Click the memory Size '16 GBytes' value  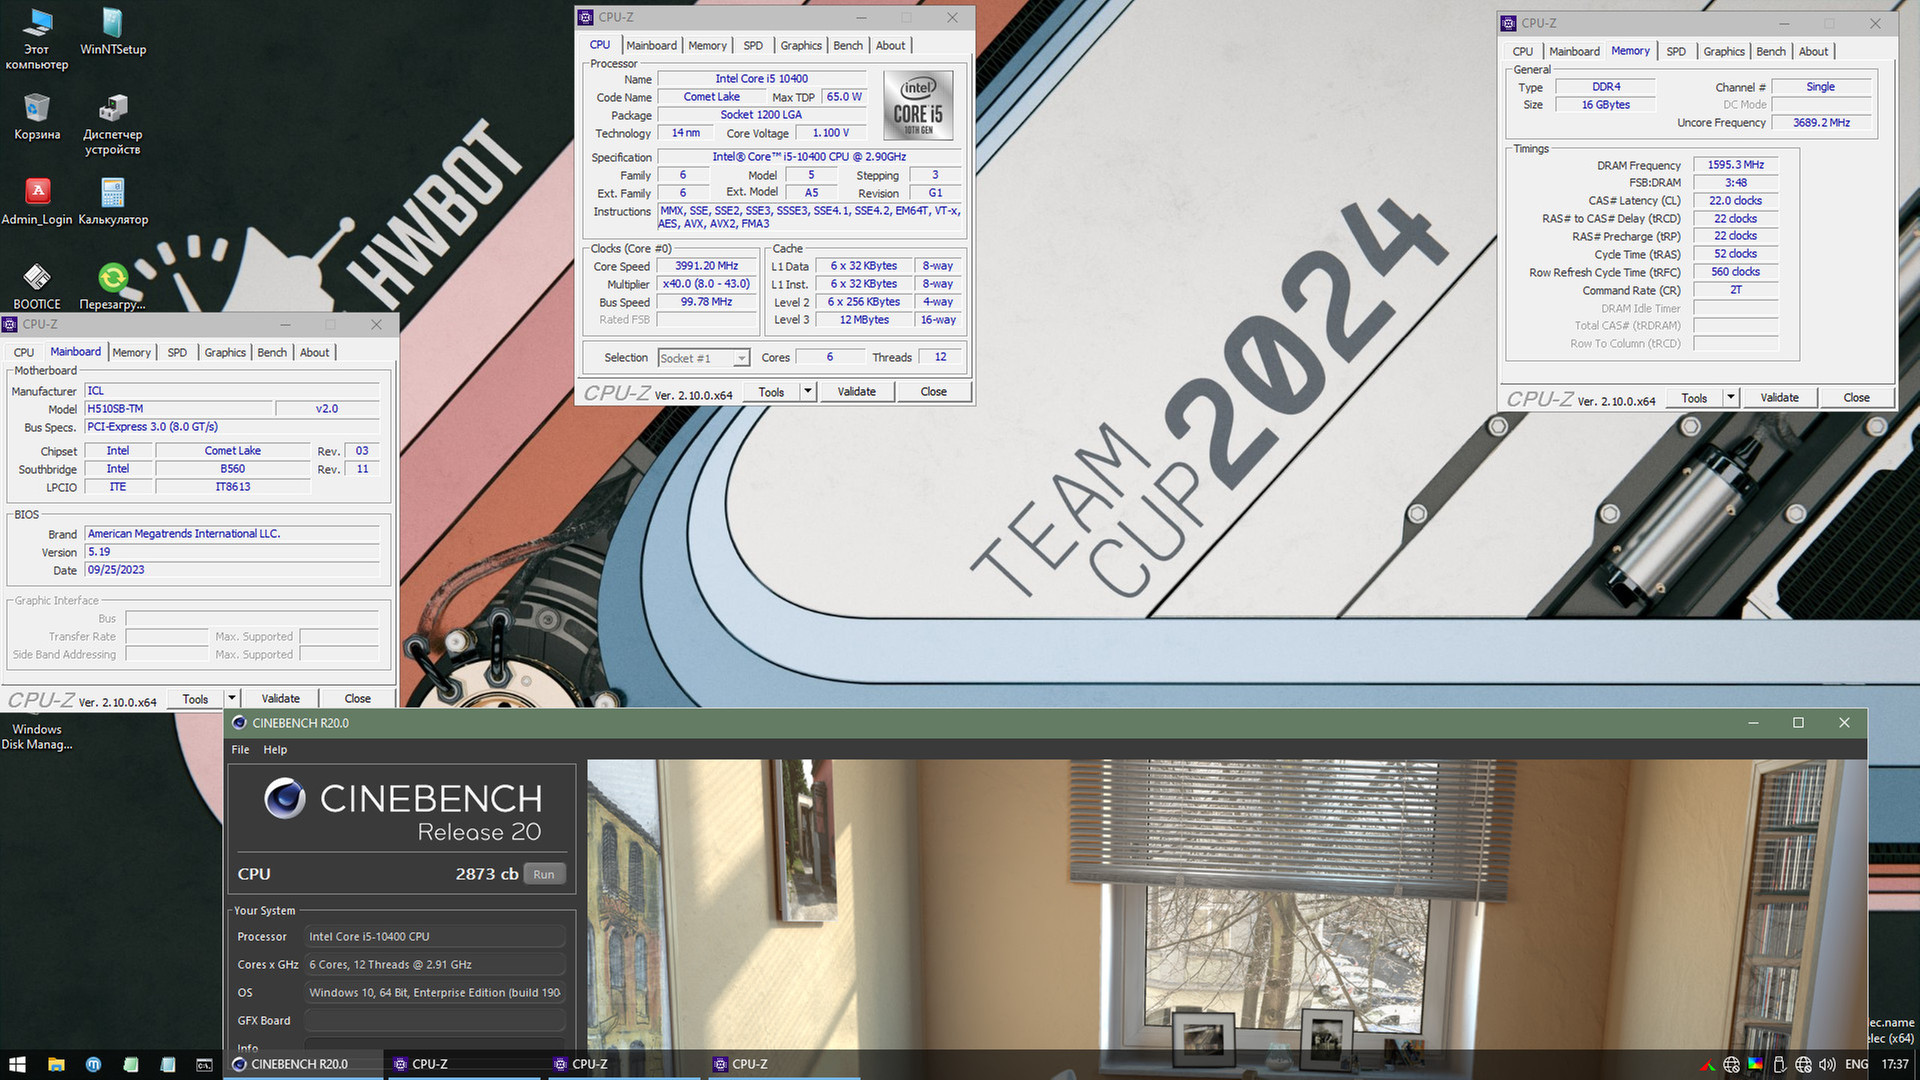pyautogui.click(x=1605, y=105)
